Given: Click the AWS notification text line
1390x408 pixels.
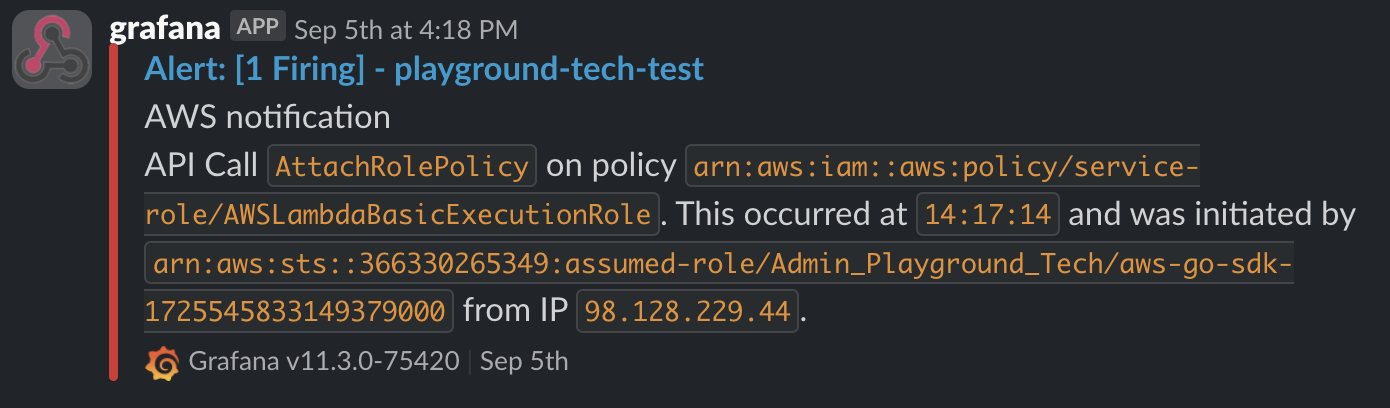Looking at the screenshot, I should 267,117.
